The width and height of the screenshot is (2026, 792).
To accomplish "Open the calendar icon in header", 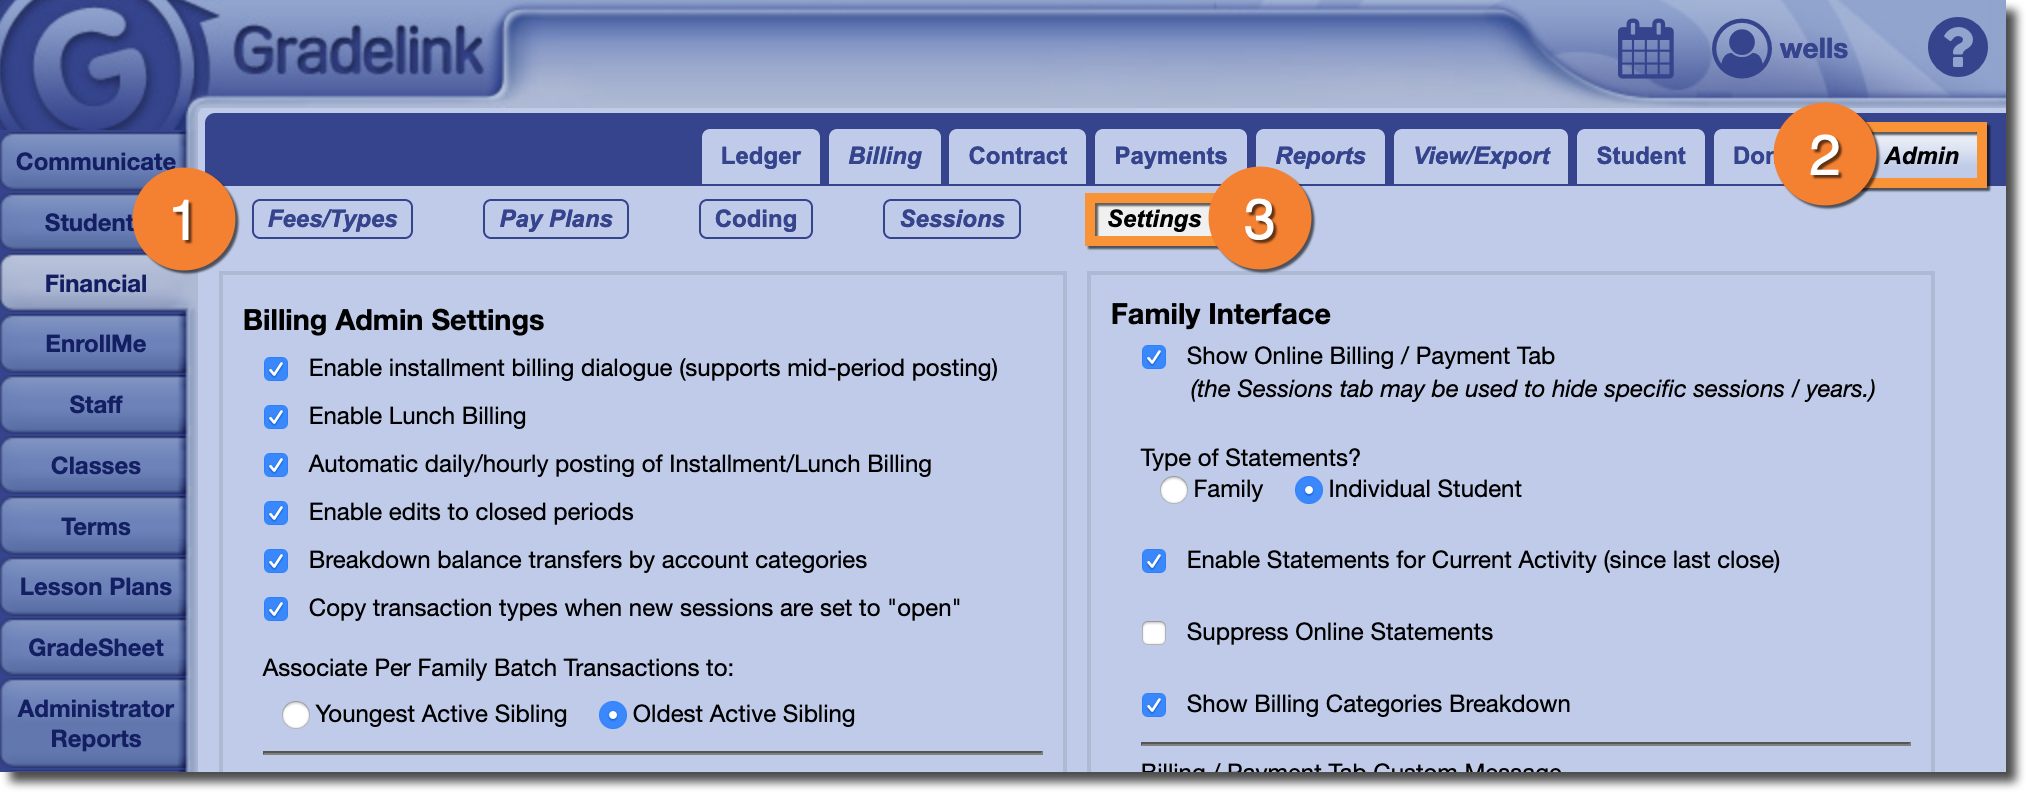I will pos(1645,49).
